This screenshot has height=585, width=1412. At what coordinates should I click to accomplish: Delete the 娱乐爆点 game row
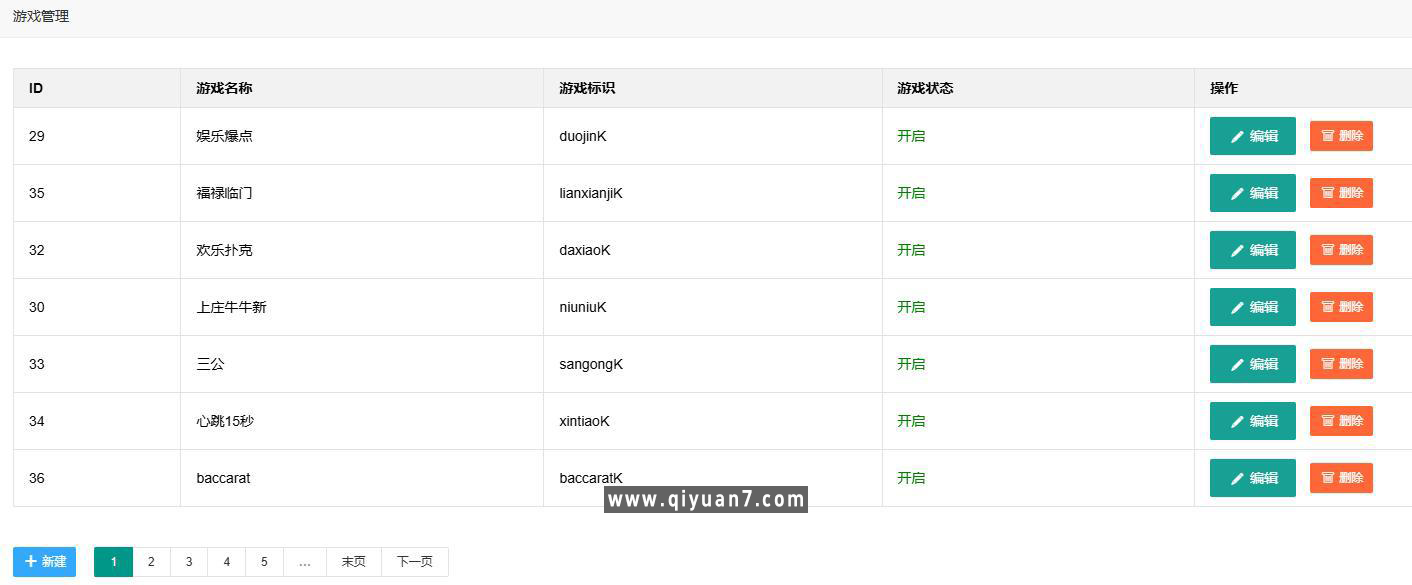(1341, 136)
